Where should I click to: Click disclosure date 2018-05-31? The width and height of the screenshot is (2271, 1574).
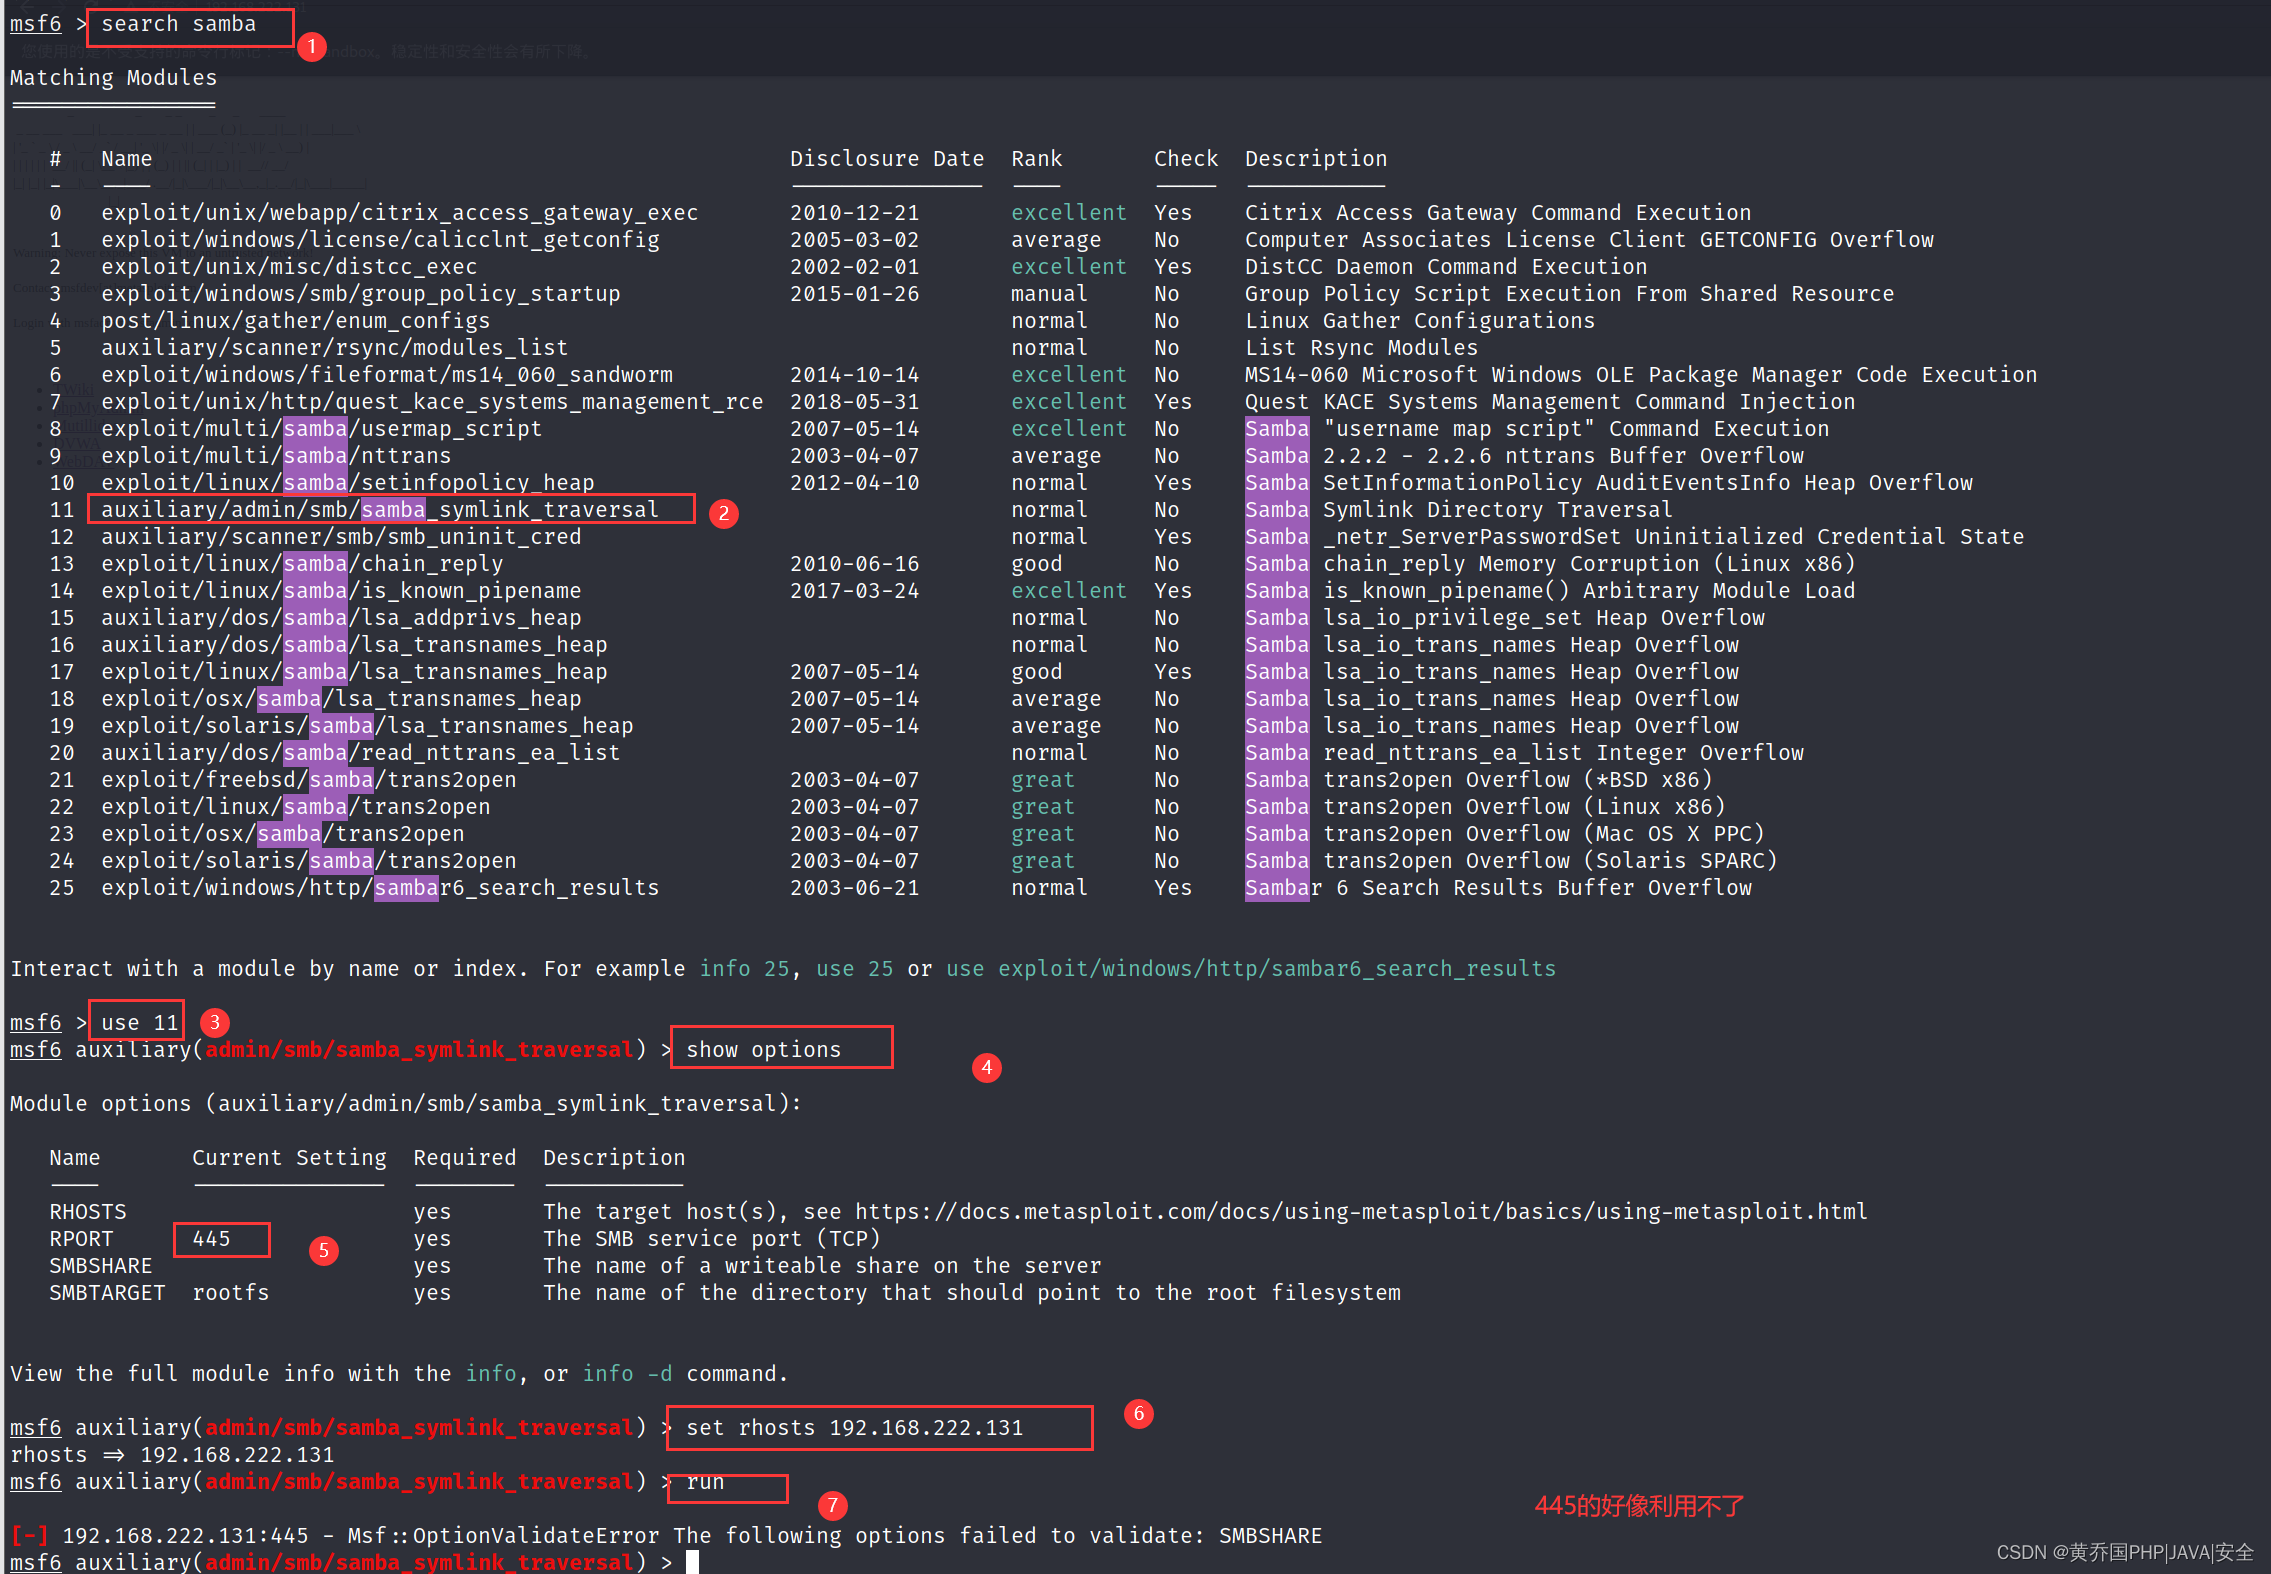855,402
